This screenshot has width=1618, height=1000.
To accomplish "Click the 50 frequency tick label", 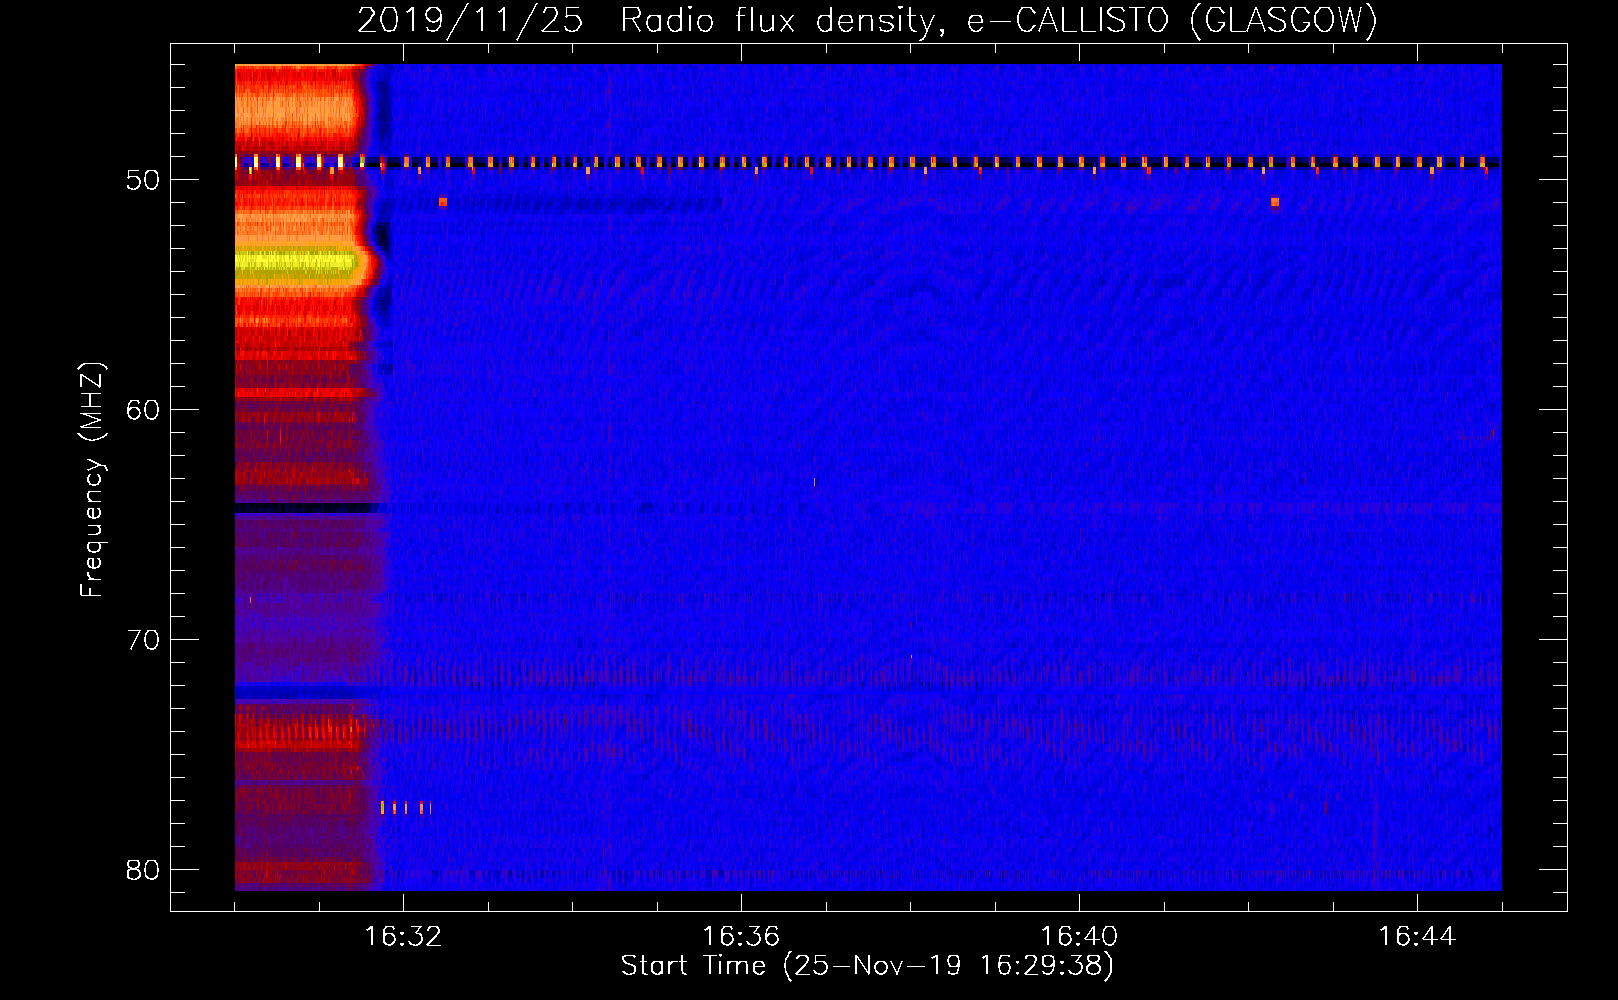I will tap(143, 180).
